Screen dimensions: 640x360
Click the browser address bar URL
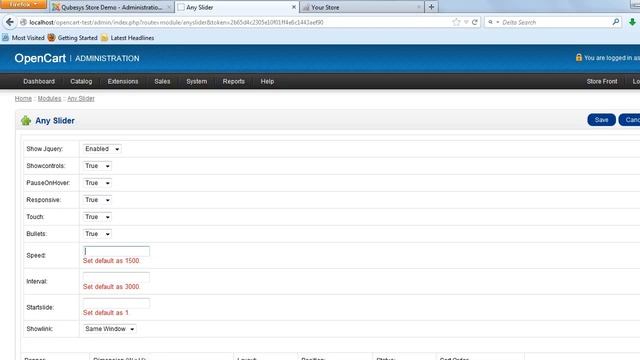(x=176, y=22)
